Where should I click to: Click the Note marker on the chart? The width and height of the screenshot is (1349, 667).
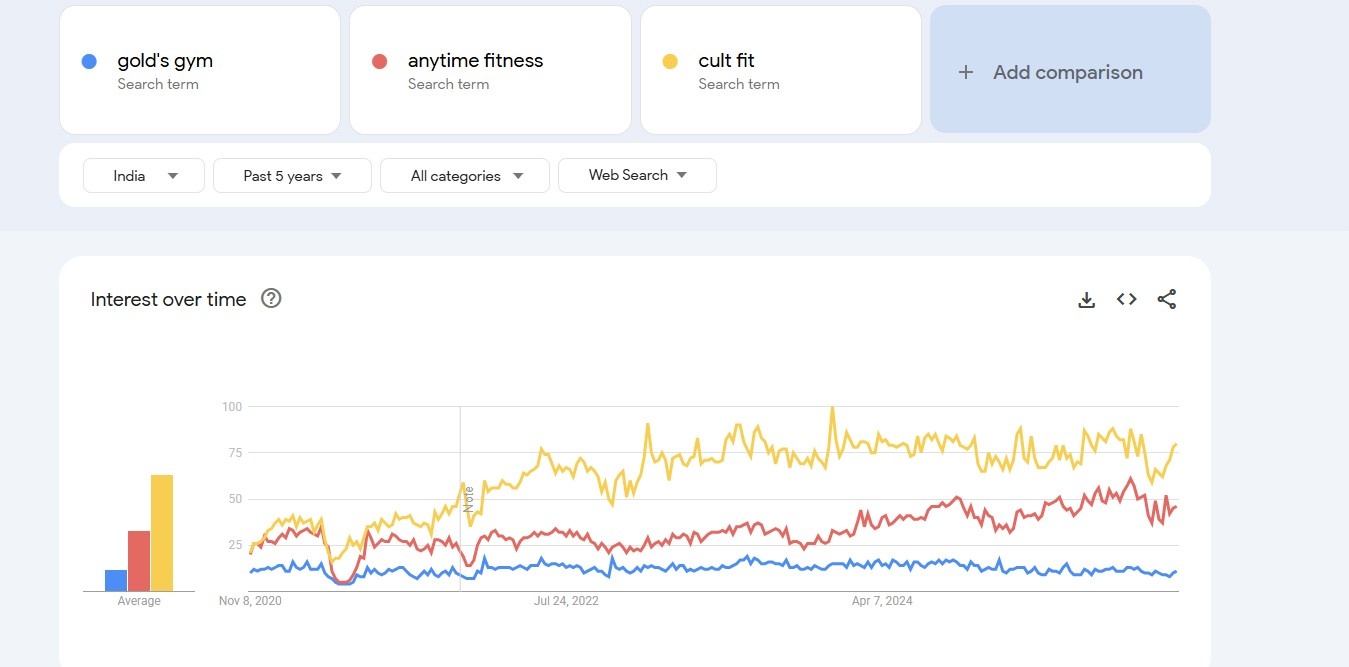(468, 499)
